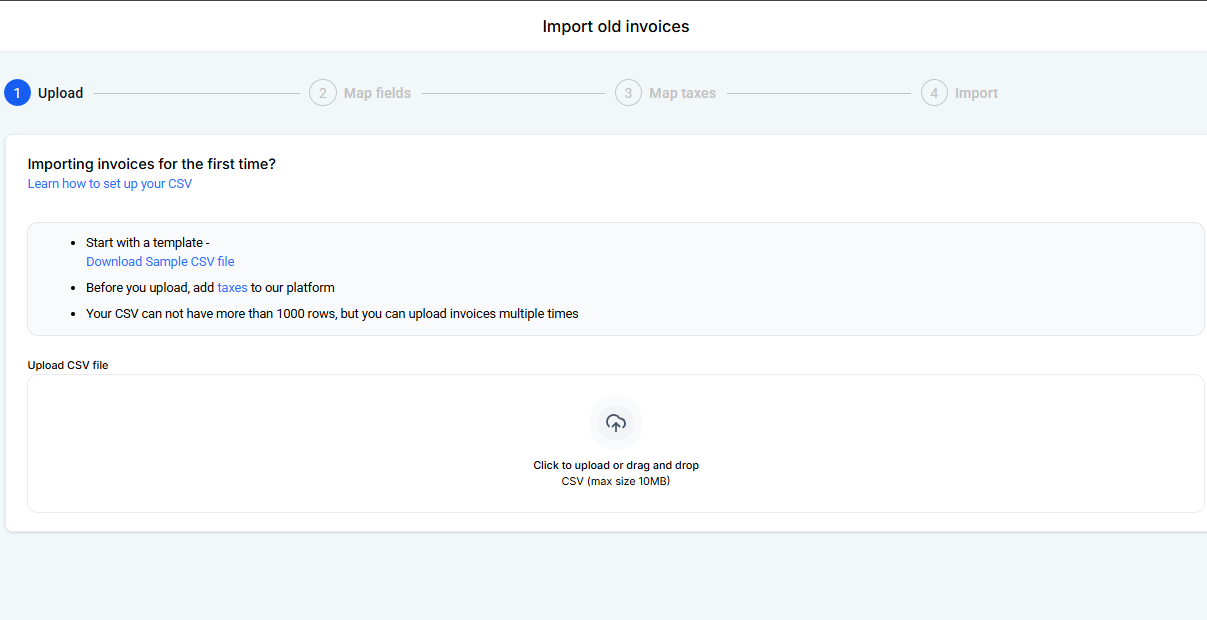1207x620 pixels.
Task: Click the progress line between Upload and Map fields
Action: pos(196,93)
